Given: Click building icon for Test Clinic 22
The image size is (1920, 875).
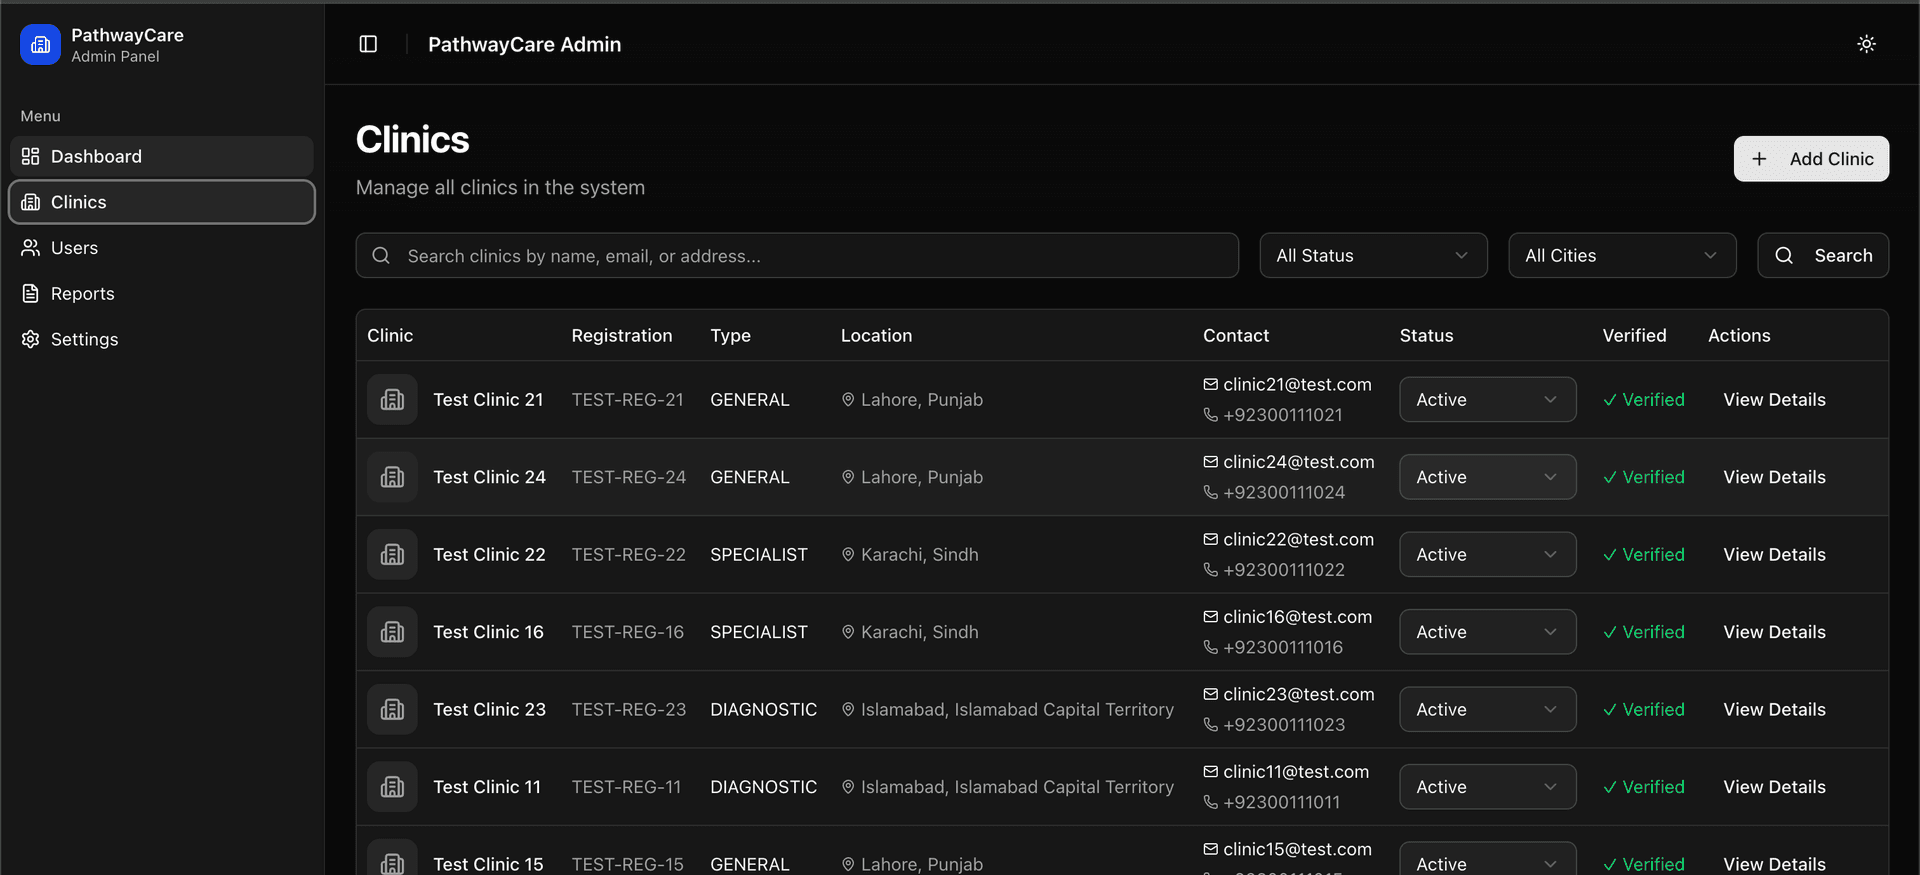Looking at the screenshot, I should [x=392, y=555].
